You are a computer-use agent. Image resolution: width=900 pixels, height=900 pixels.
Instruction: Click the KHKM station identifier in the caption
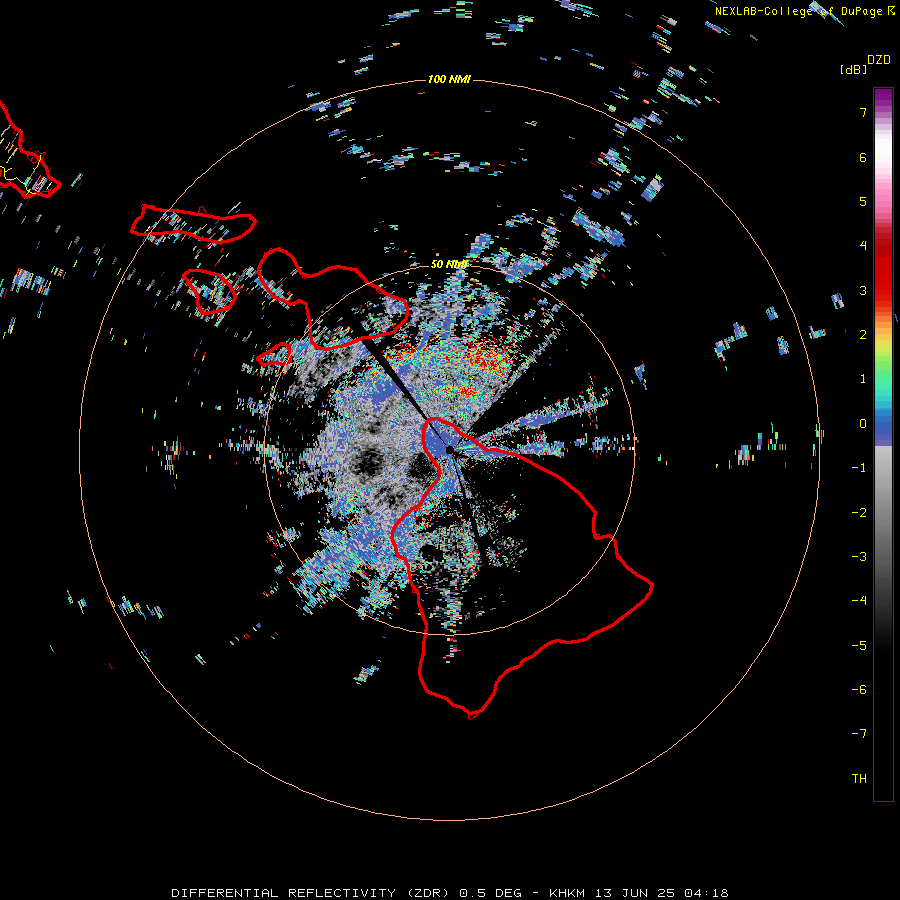567,893
